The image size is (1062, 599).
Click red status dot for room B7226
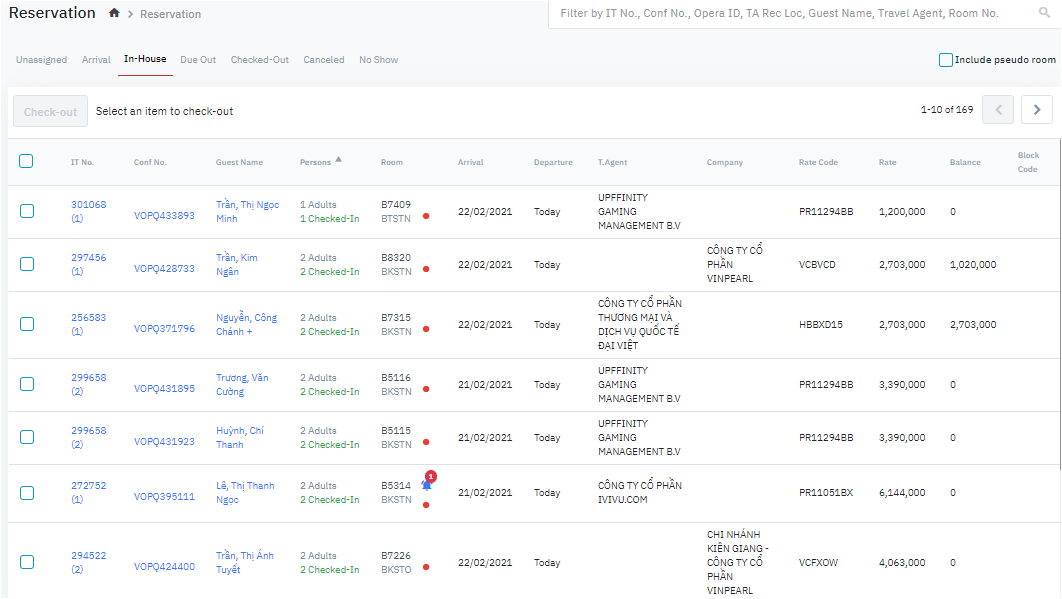426,567
